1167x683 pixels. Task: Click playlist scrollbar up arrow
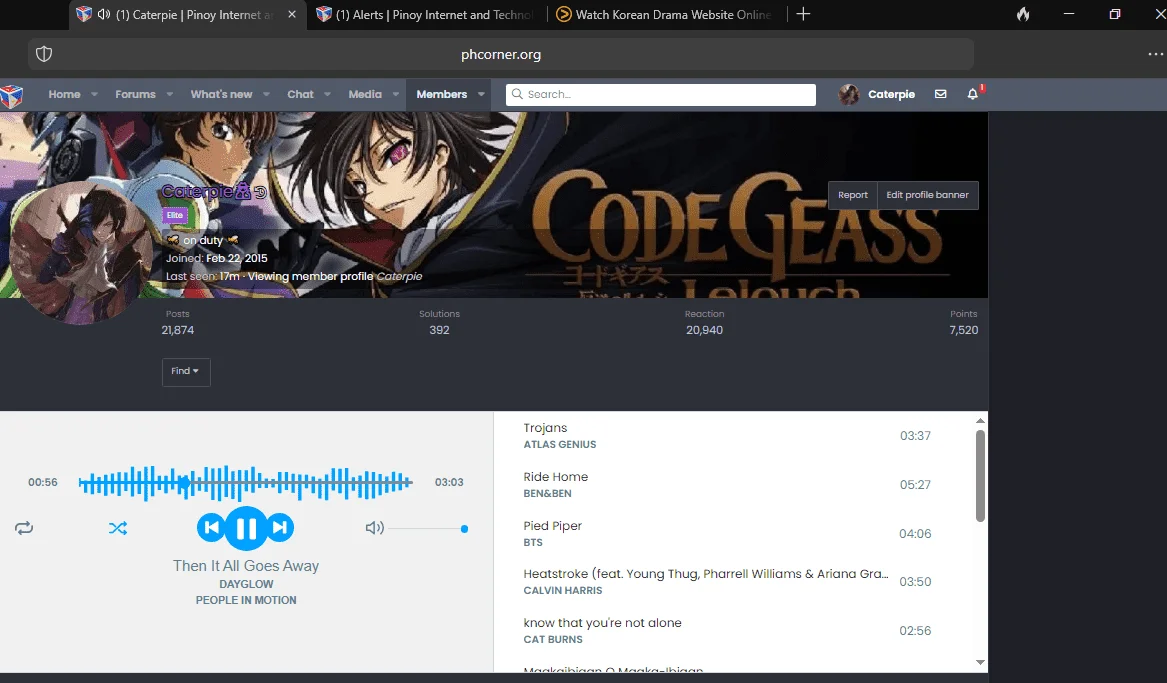coord(980,420)
